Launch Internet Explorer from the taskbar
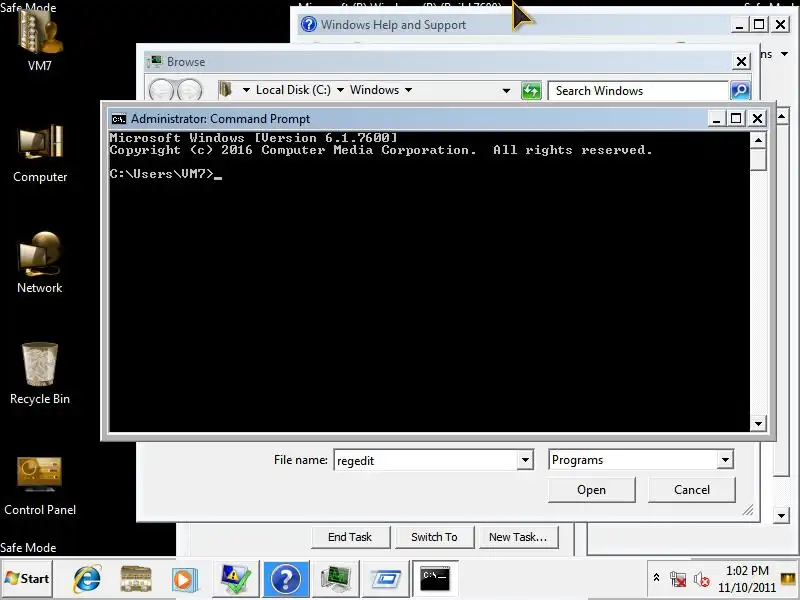800x600 pixels. (87, 579)
